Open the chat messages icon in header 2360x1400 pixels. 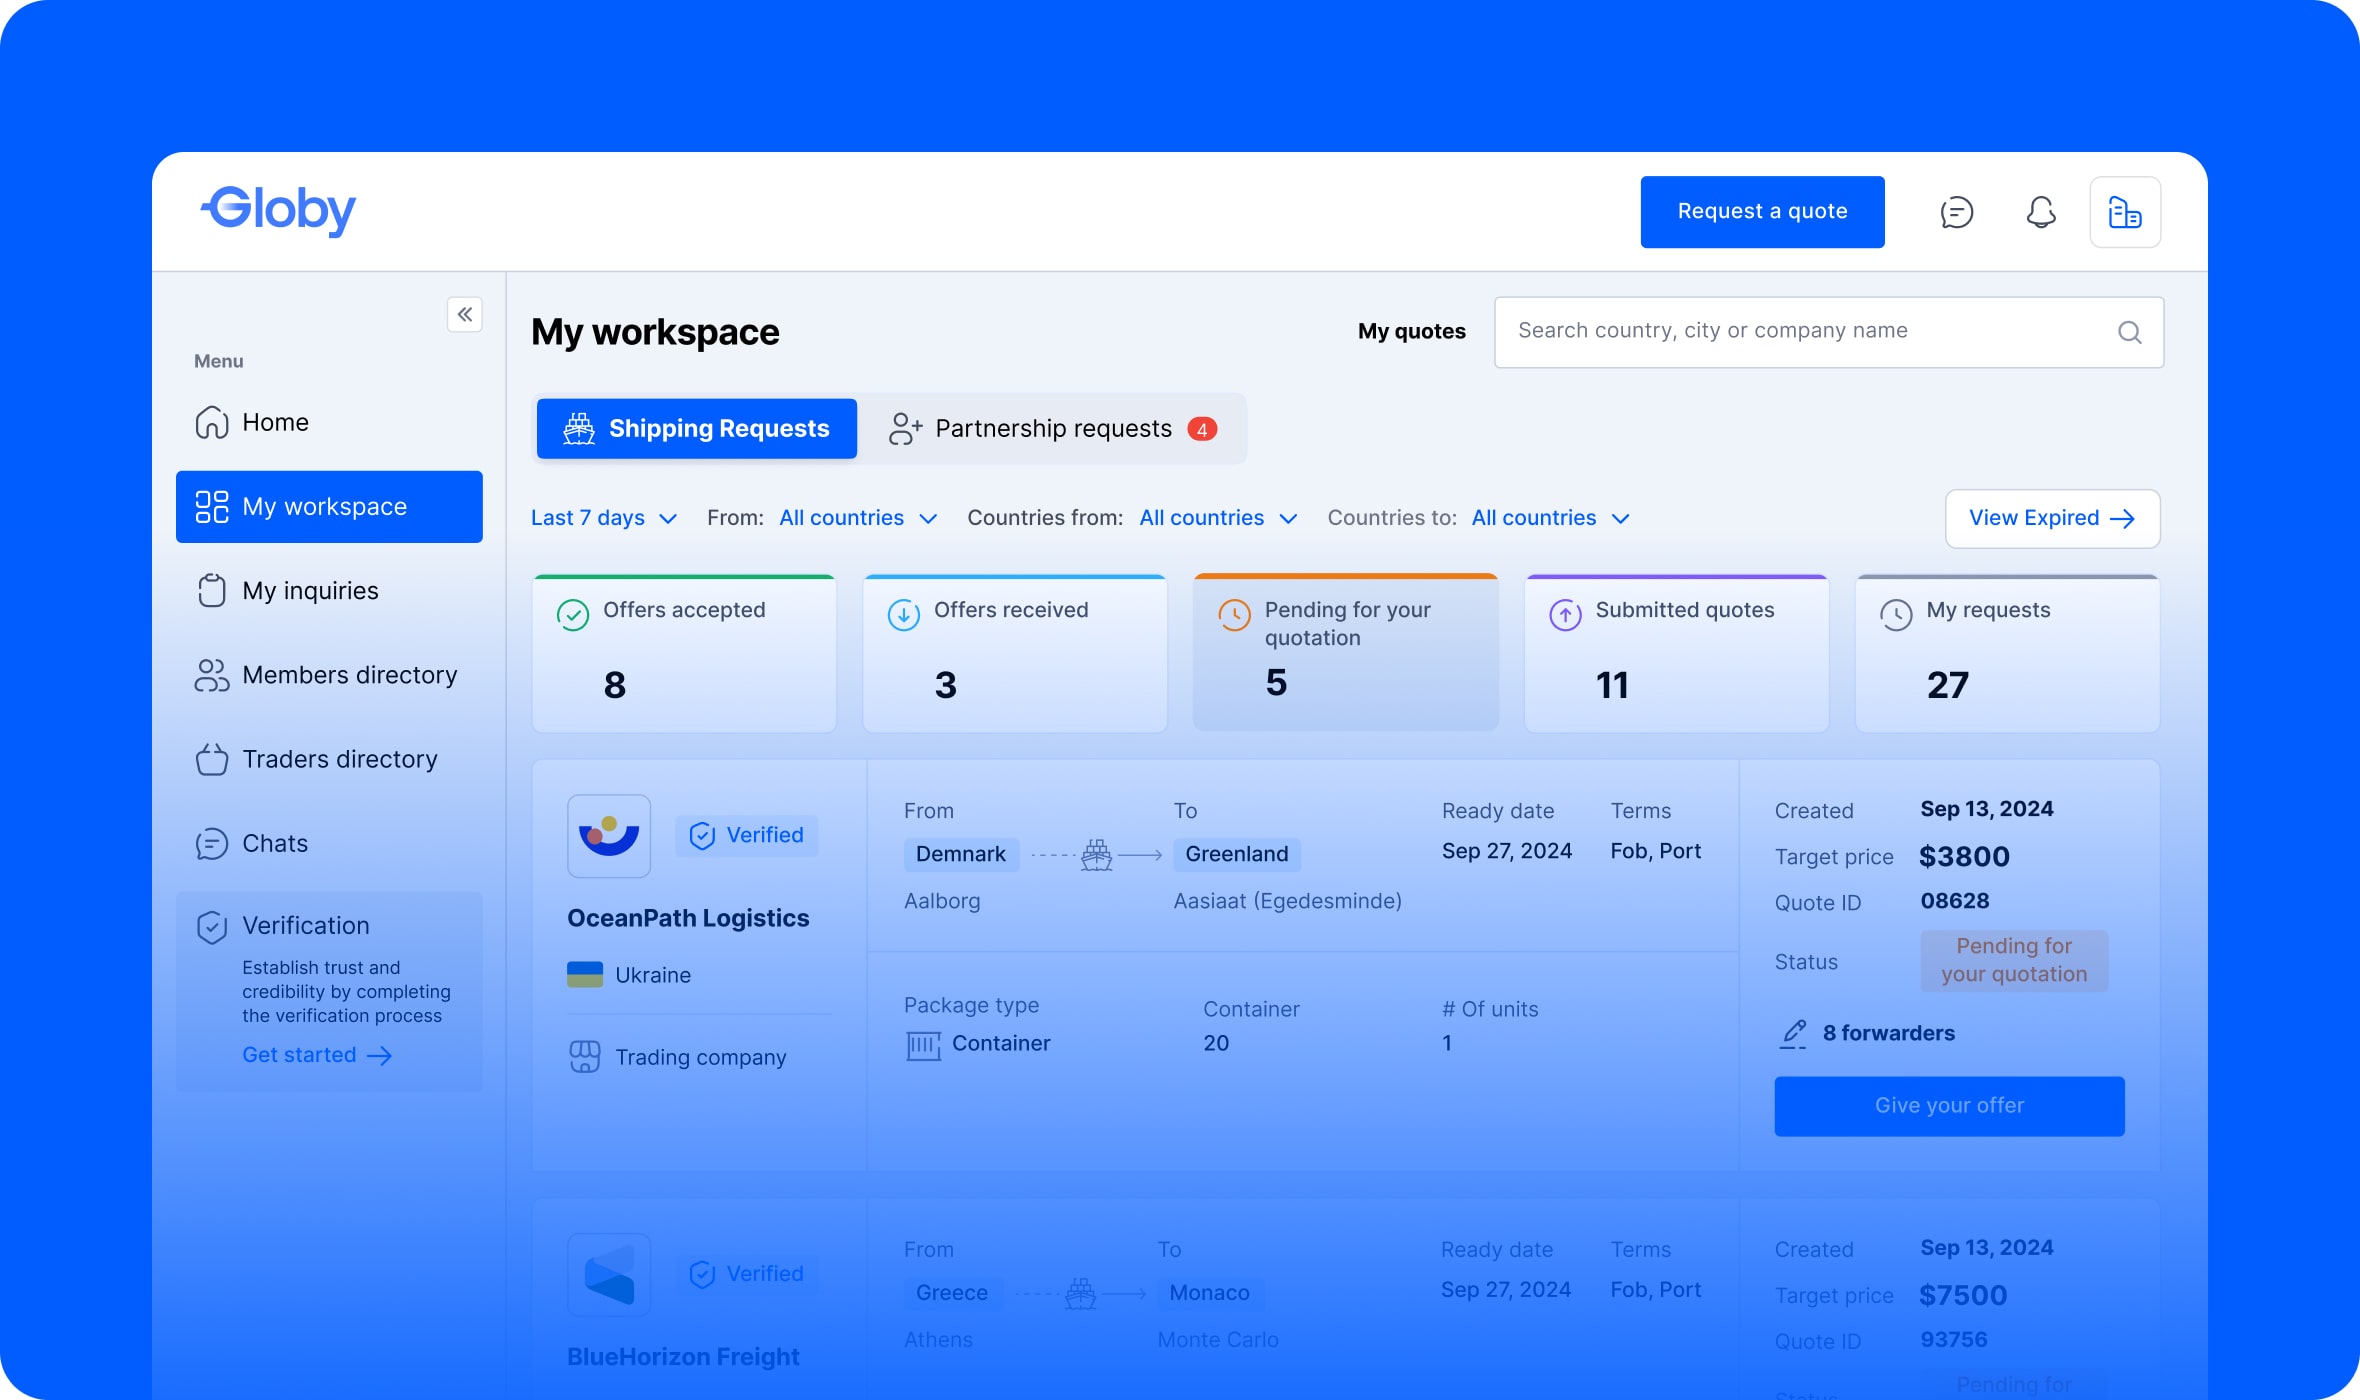[x=1956, y=212]
